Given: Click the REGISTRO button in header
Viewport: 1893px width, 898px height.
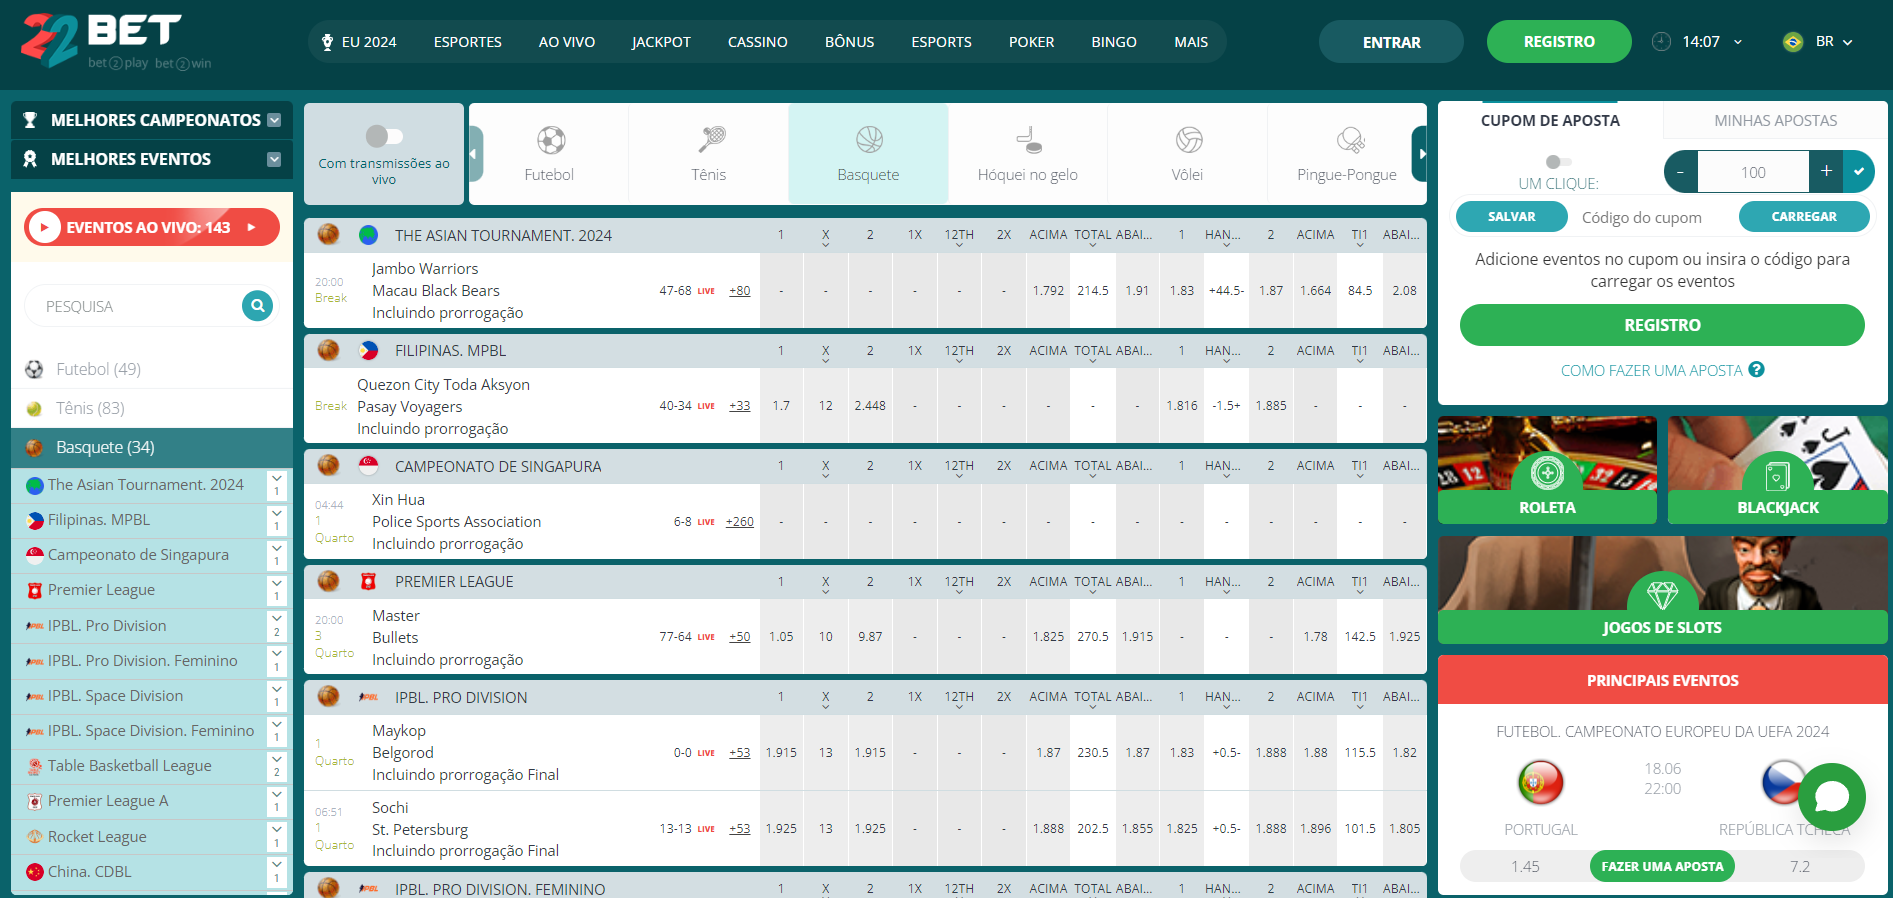Looking at the screenshot, I should [1559, 42].
